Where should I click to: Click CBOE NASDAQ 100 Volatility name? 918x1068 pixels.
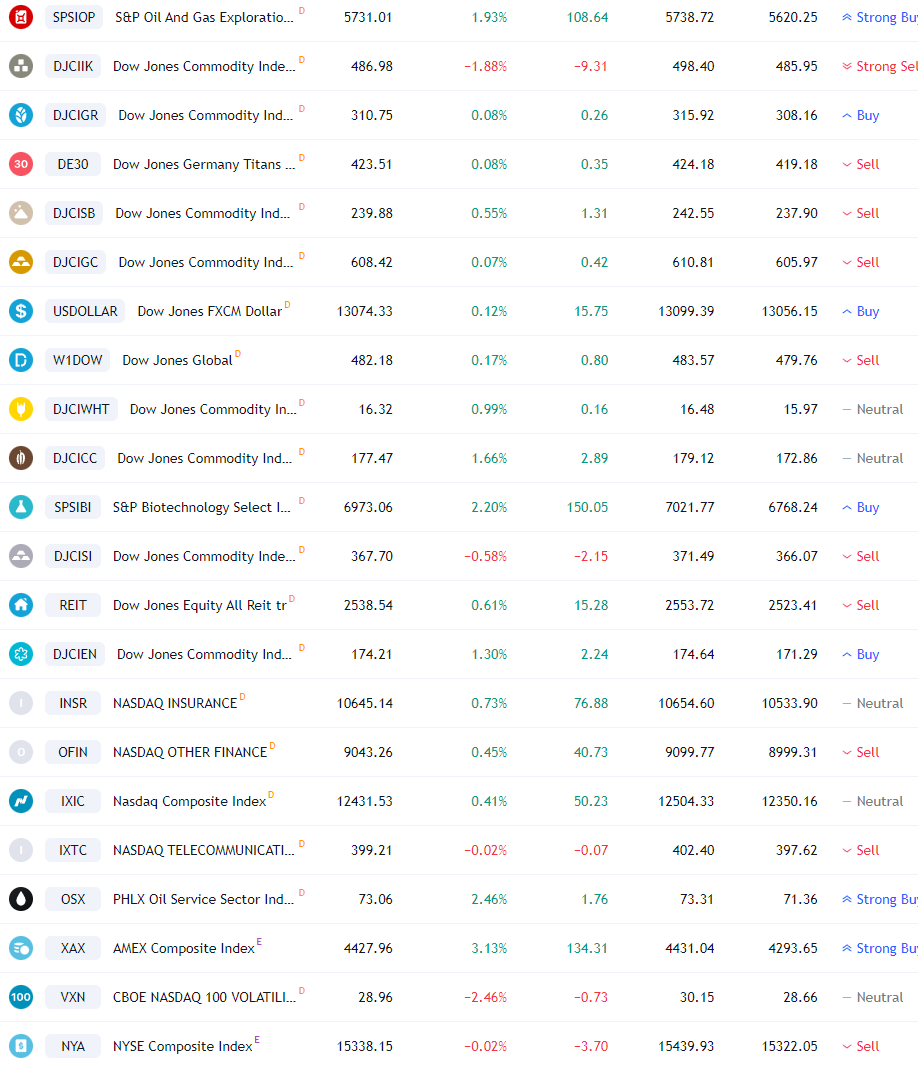point(204,998)
